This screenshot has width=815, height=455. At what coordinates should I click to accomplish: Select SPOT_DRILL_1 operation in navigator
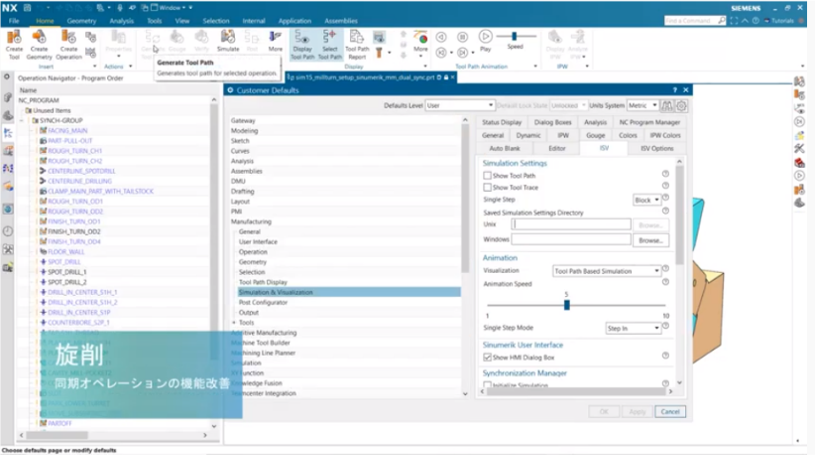coord(67,272)
